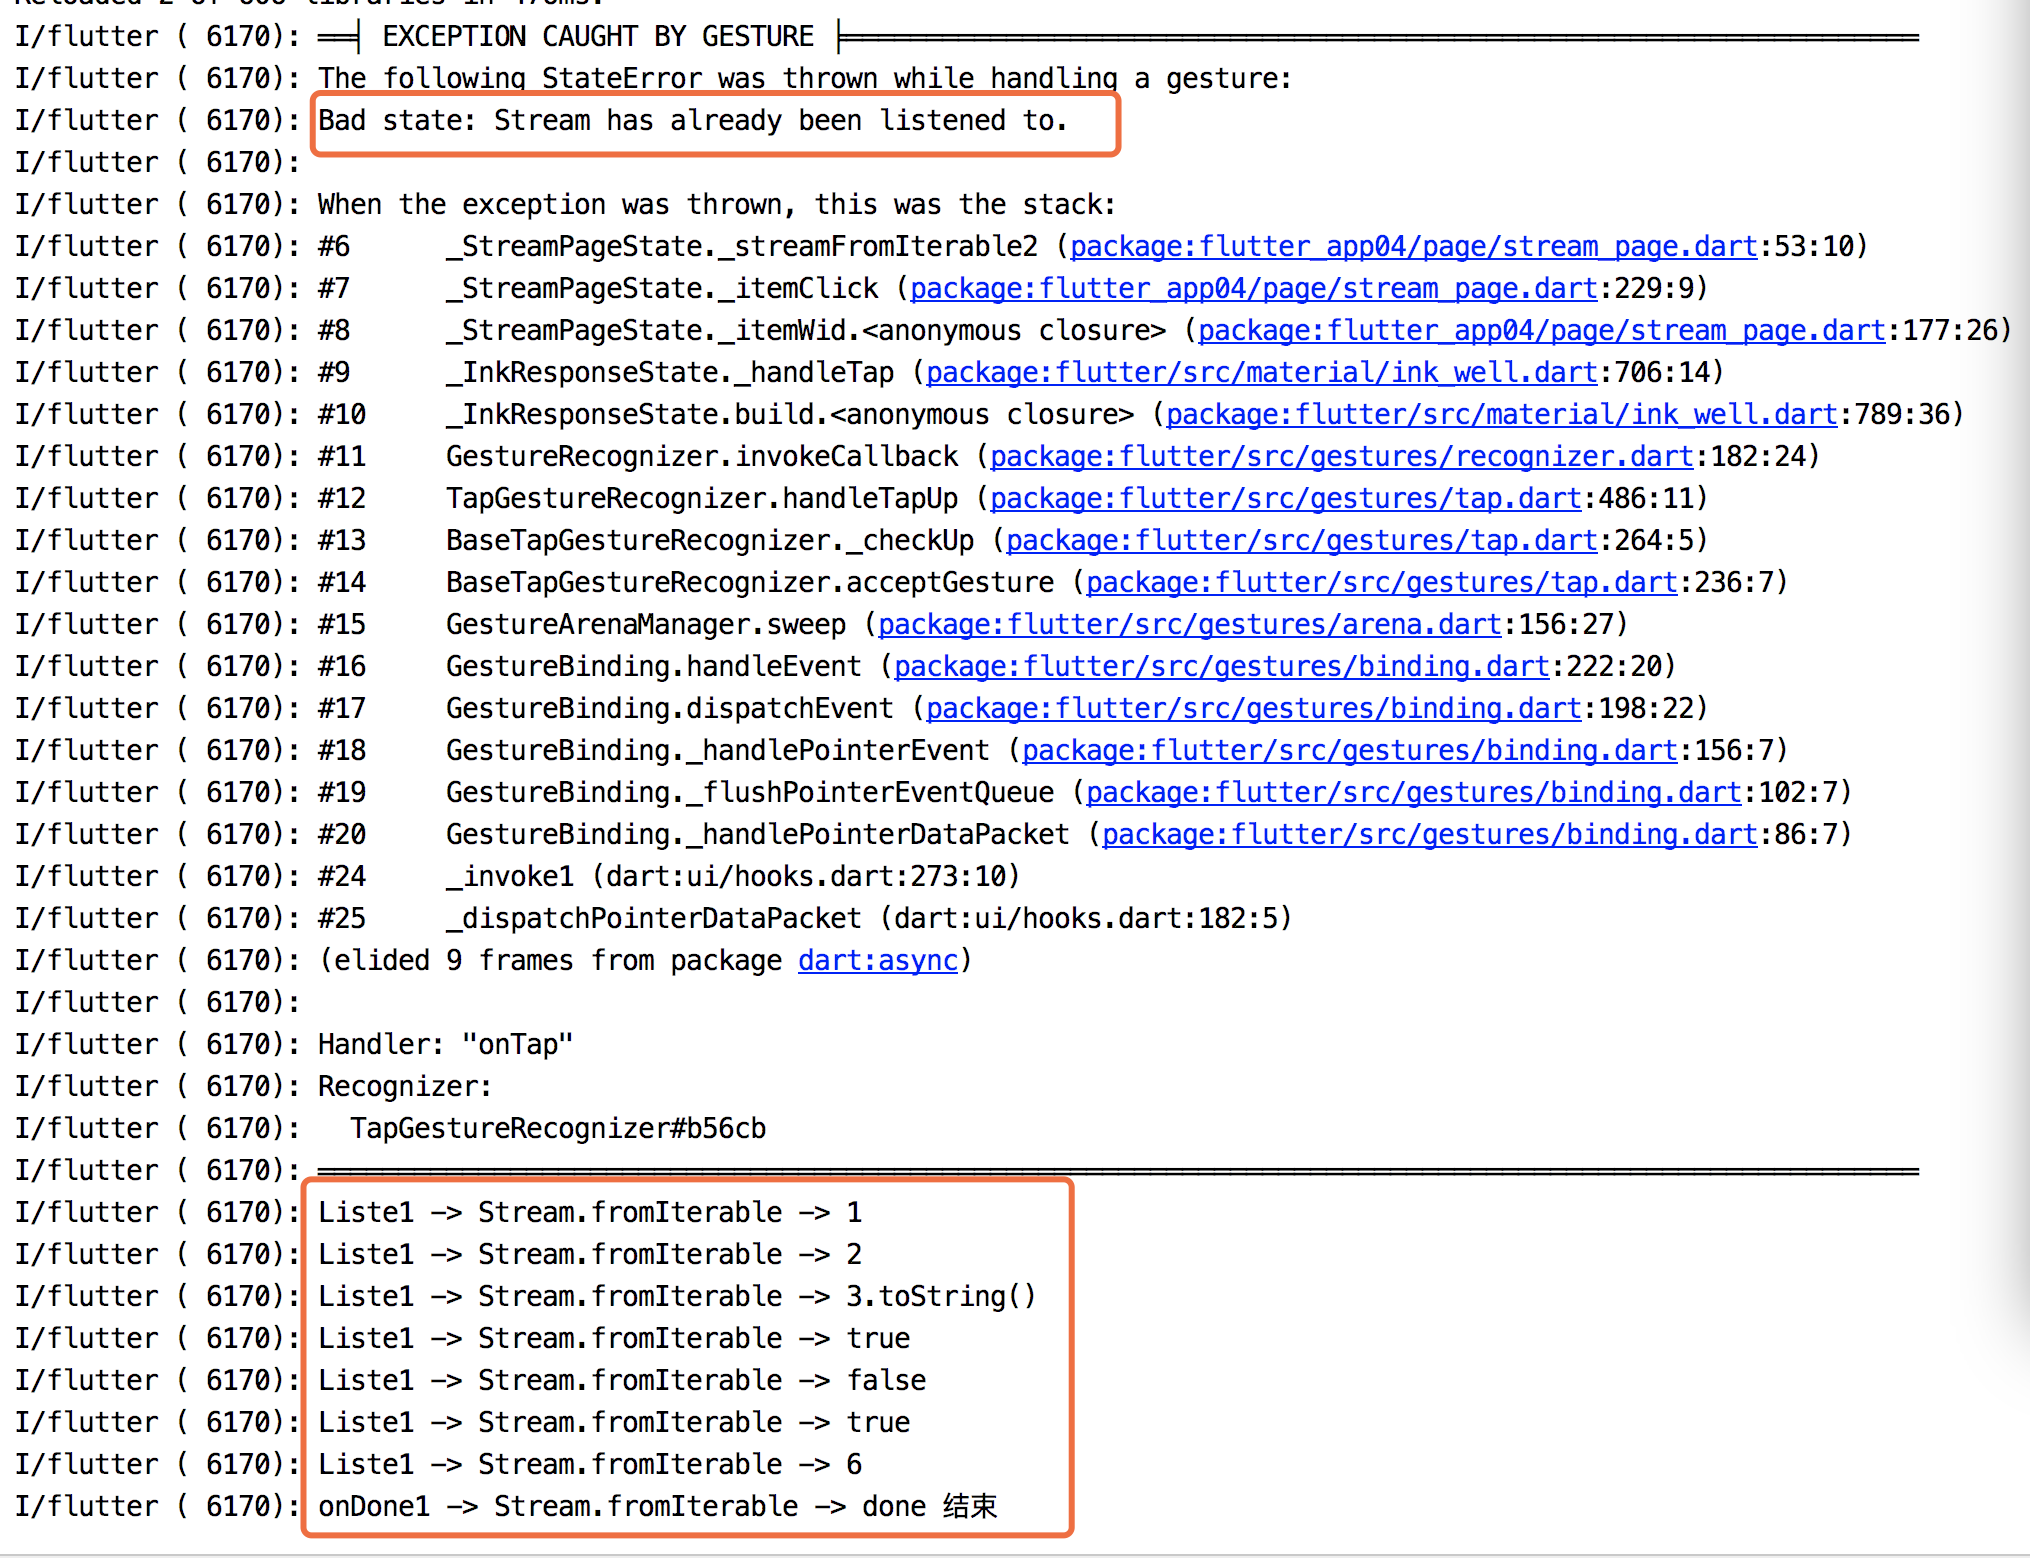Open tap.dart link in _checkUp frame

(1301, 540)
